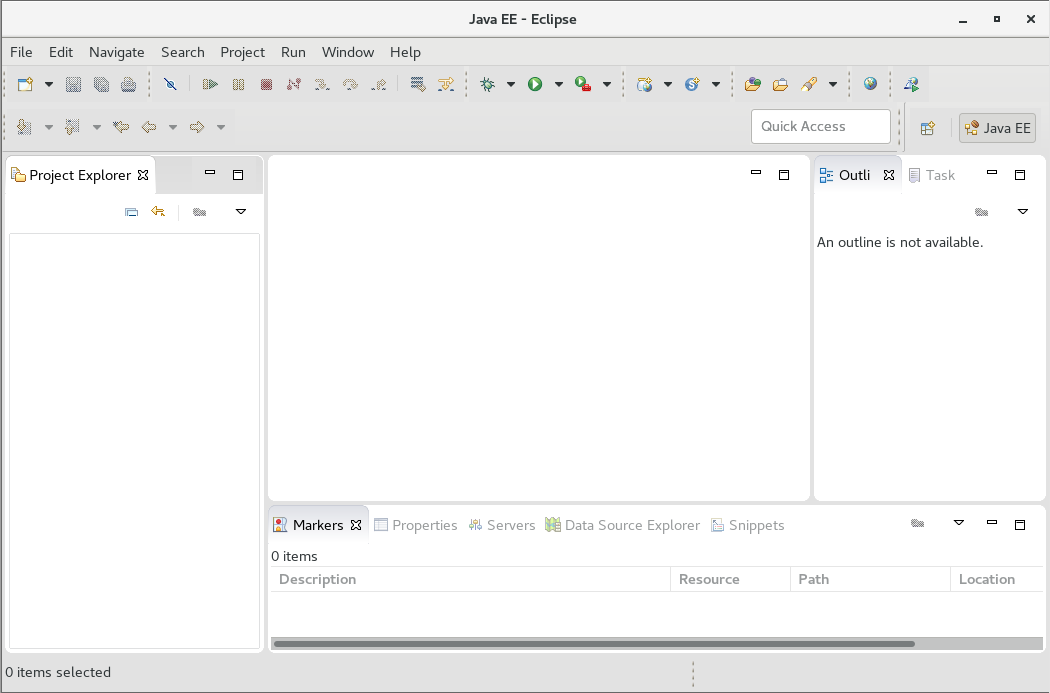Launch the Web Services Explorer icon

coord(911,84)
